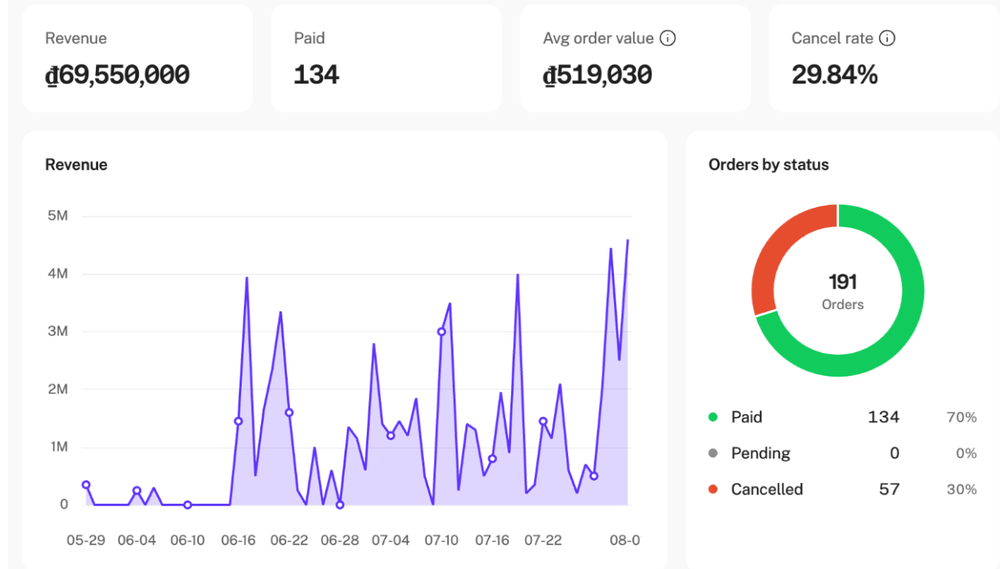Click the Revenue chart title
This screenshot has width=1000, height=569.
(76, 165)
